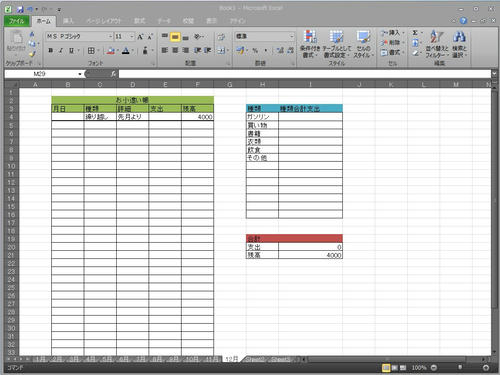Click the Increase Font Size icon

(140, 36)
